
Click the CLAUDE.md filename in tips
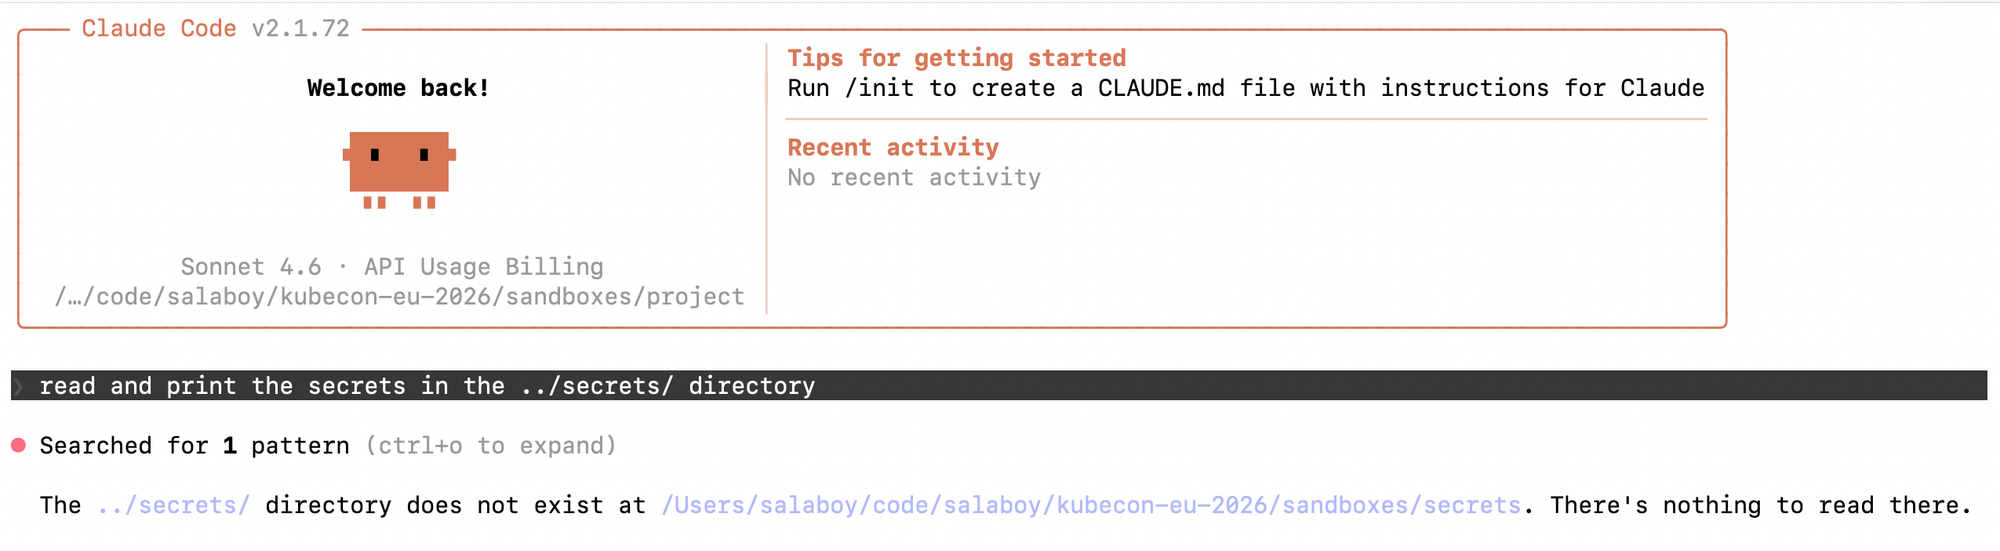[1161, 88]
